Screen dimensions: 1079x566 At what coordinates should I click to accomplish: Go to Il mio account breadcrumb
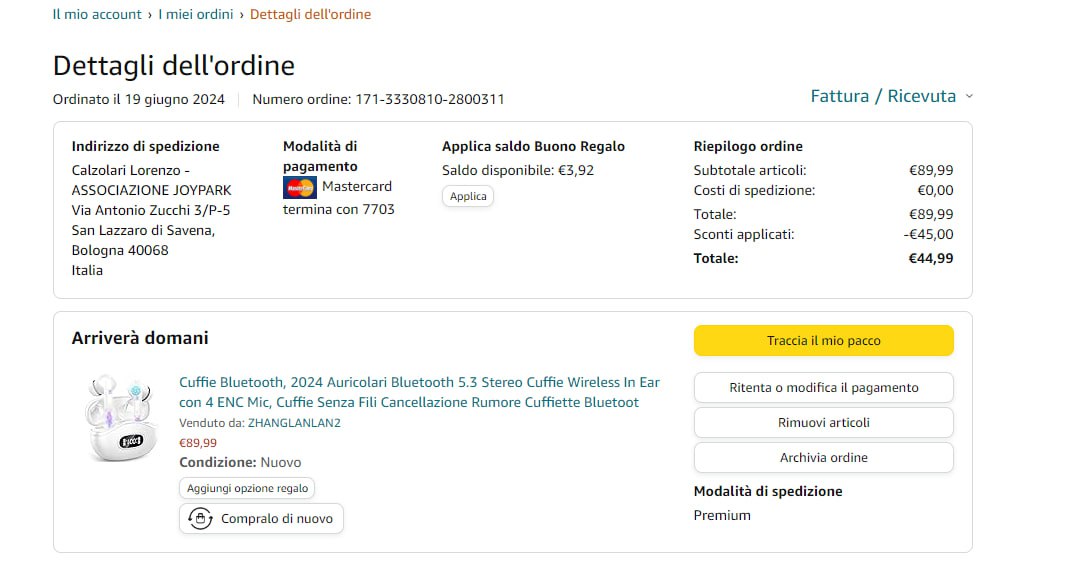(x=97, y=14)
